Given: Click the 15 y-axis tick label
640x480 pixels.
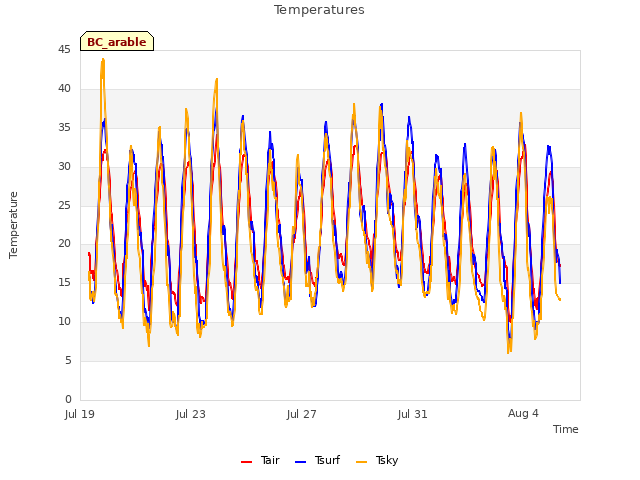Looking at the screenshot, I should [64, 282].
